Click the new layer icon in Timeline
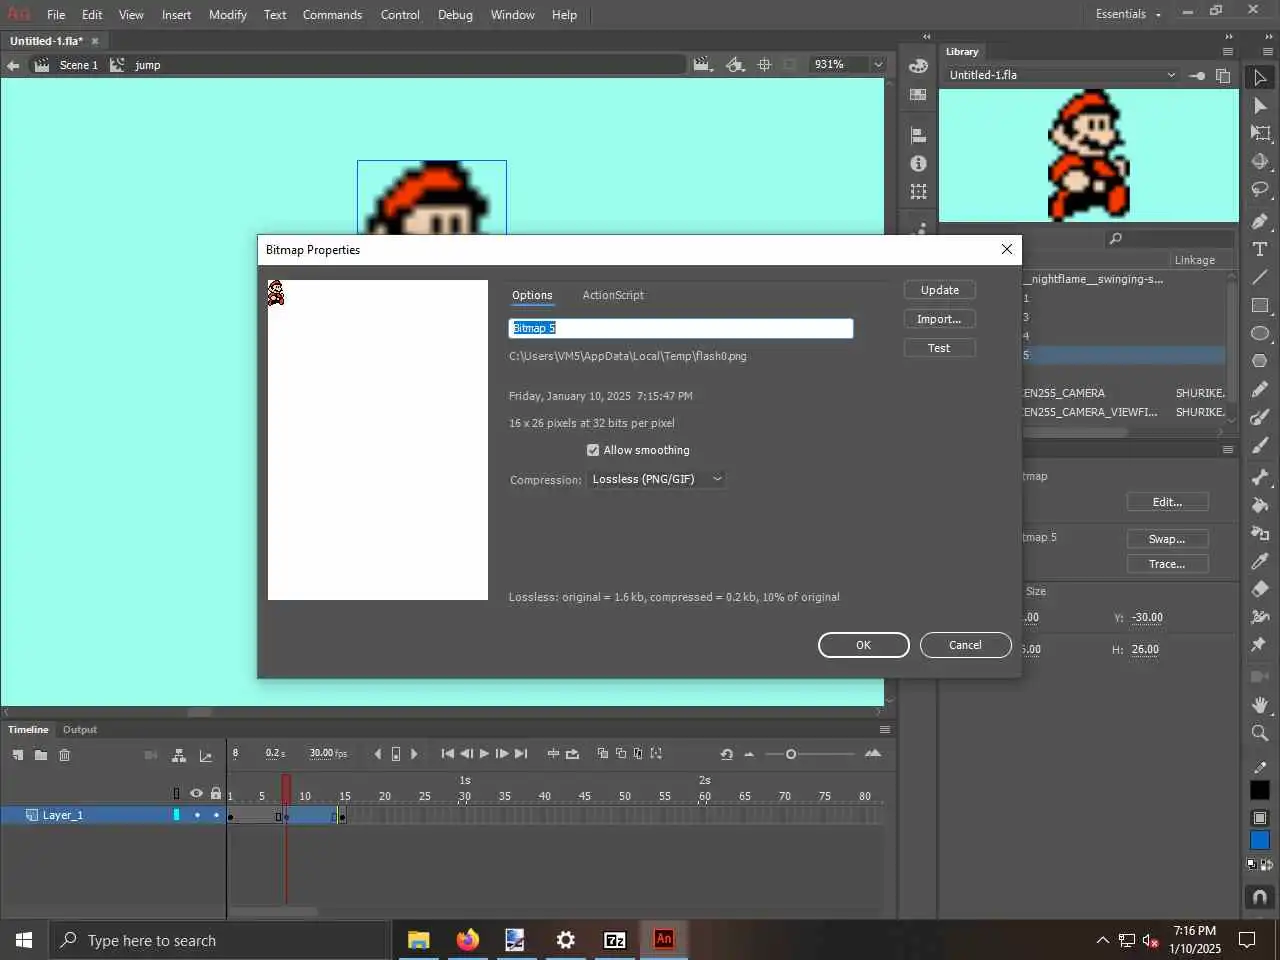This screenshot has width=1280, height=960. [18, 755]
